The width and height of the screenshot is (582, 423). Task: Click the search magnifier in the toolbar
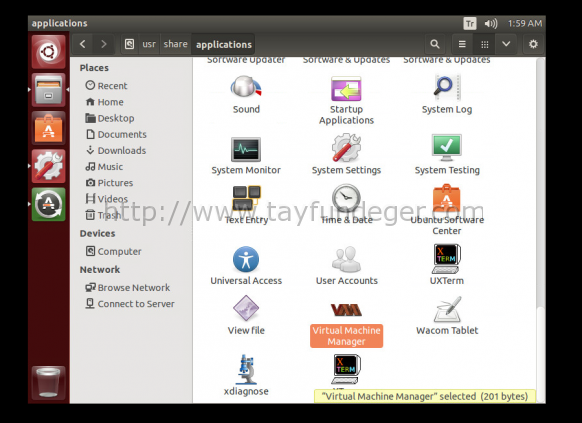click(435, 44)
